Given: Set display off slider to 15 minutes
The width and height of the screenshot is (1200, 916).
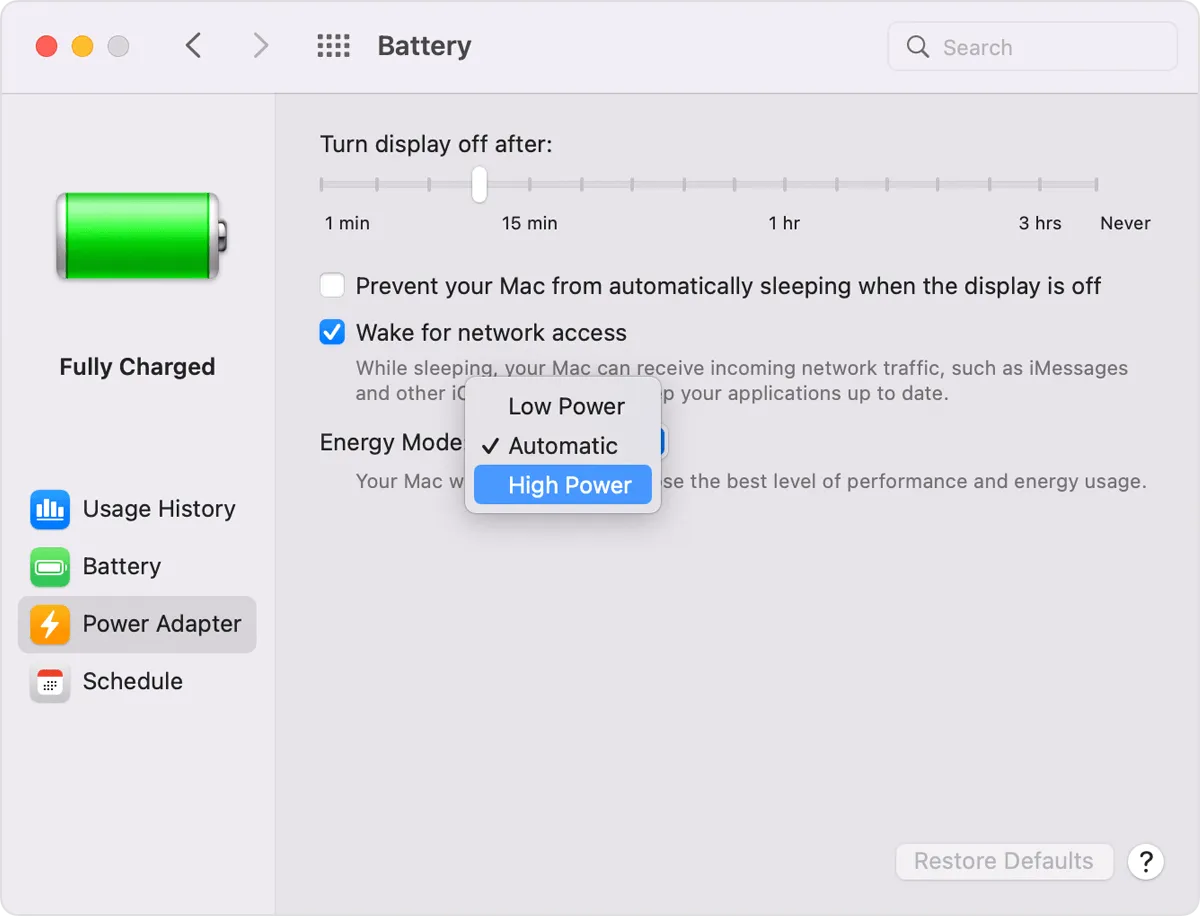Looking at the screenshot, I should 478,184.
